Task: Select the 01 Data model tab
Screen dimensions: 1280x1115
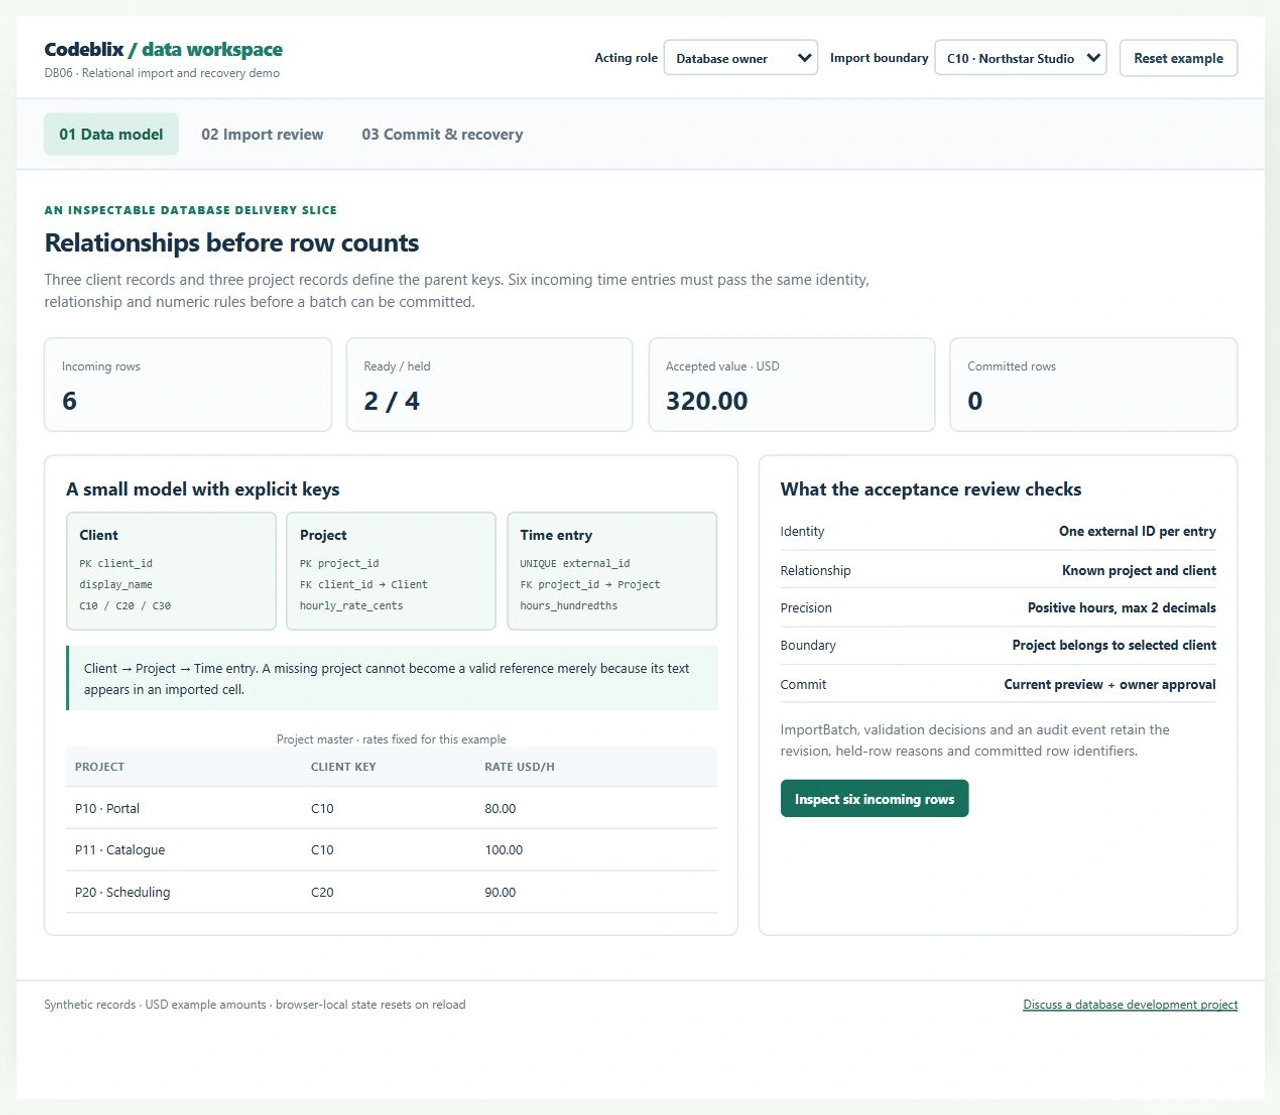Action: point(111,134)
